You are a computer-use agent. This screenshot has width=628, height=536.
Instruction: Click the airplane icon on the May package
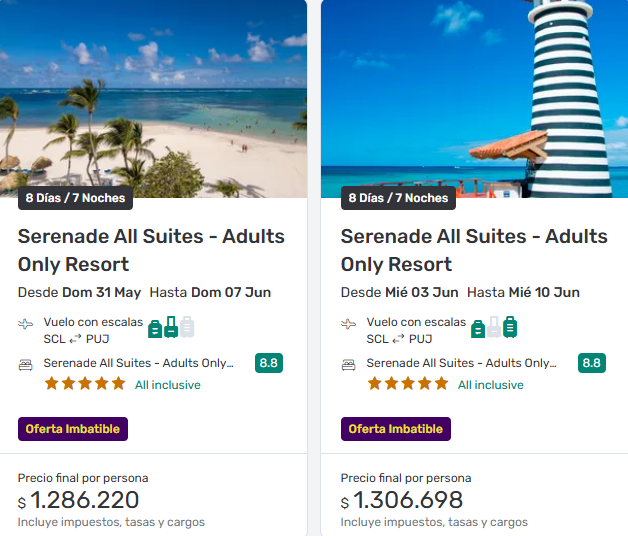click(26, 324)
